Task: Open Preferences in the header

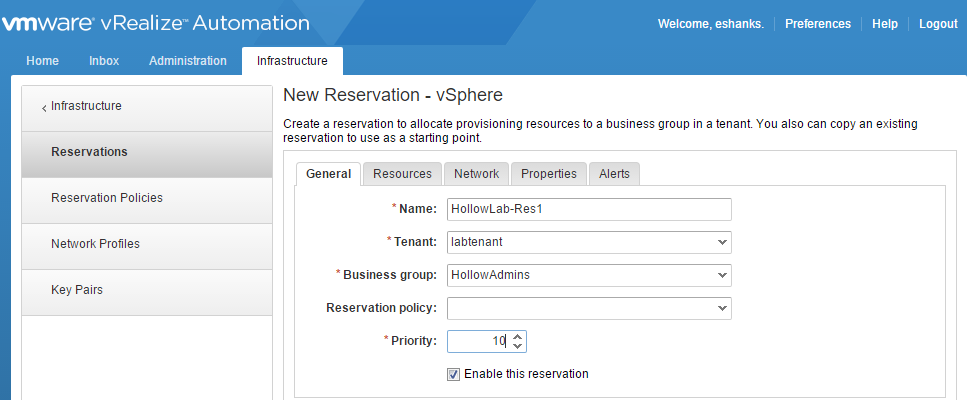Action: 818,24
